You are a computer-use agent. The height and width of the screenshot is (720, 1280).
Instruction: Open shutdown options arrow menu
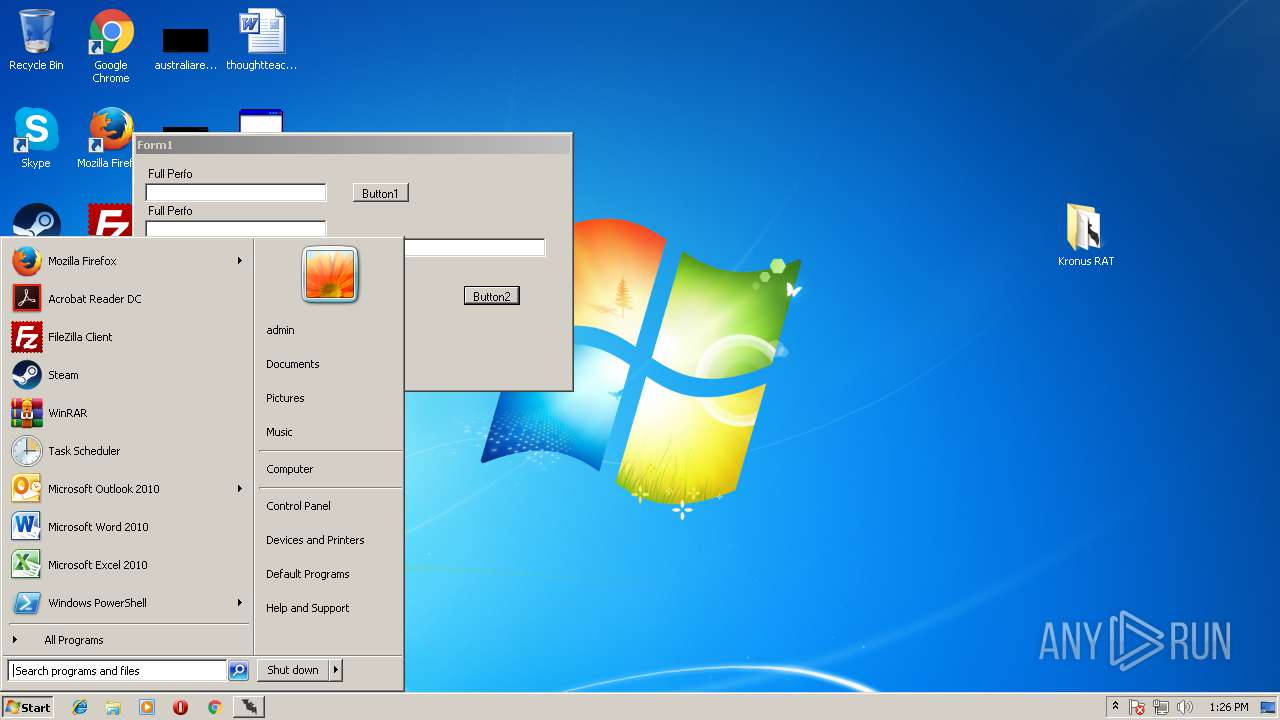(x=336, y=670)
